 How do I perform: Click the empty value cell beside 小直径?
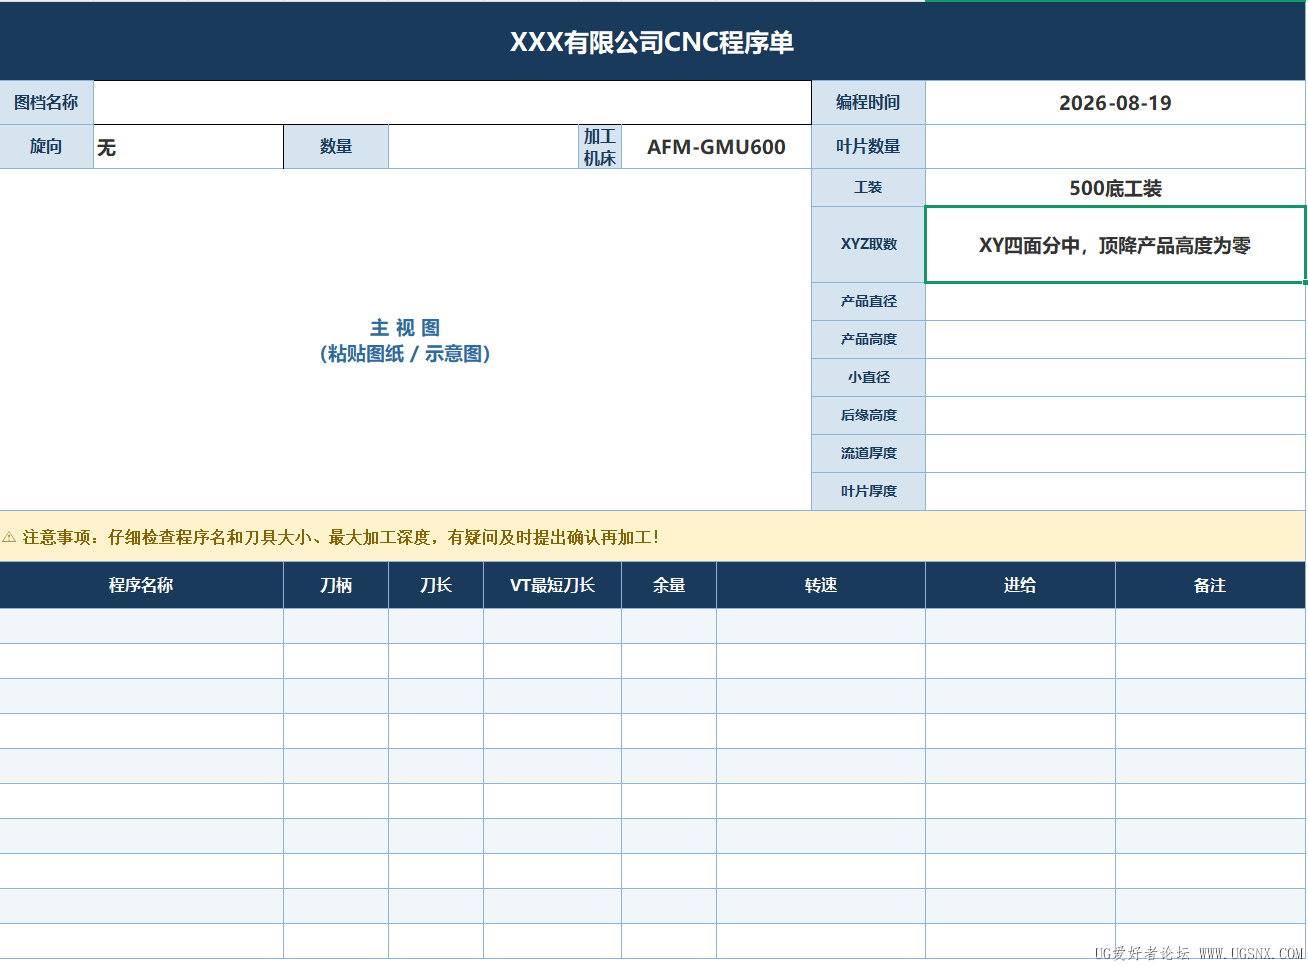pyautogui.click(x=1115, y=377)
